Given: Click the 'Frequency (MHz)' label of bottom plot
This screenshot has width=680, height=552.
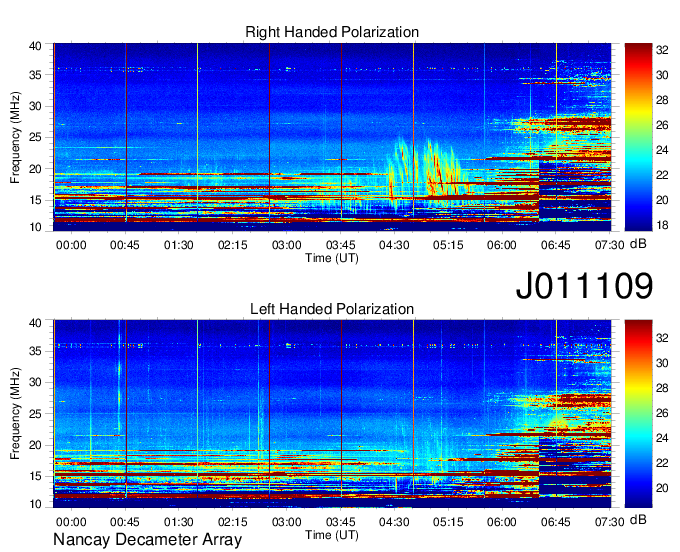Looking at the screenshot, I should [x=15, y=414].
